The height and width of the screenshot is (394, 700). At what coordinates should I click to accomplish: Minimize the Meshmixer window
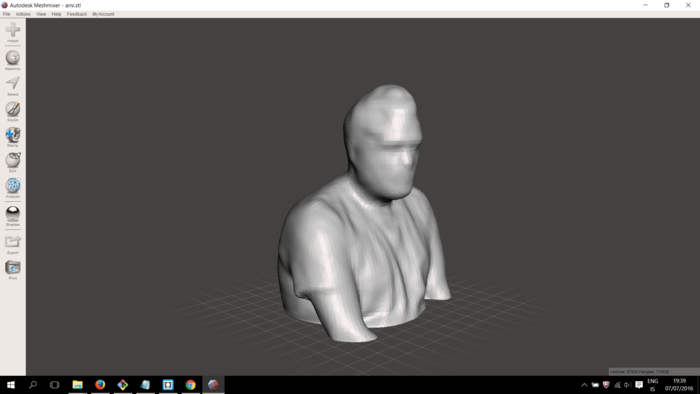tap(646, 5)
